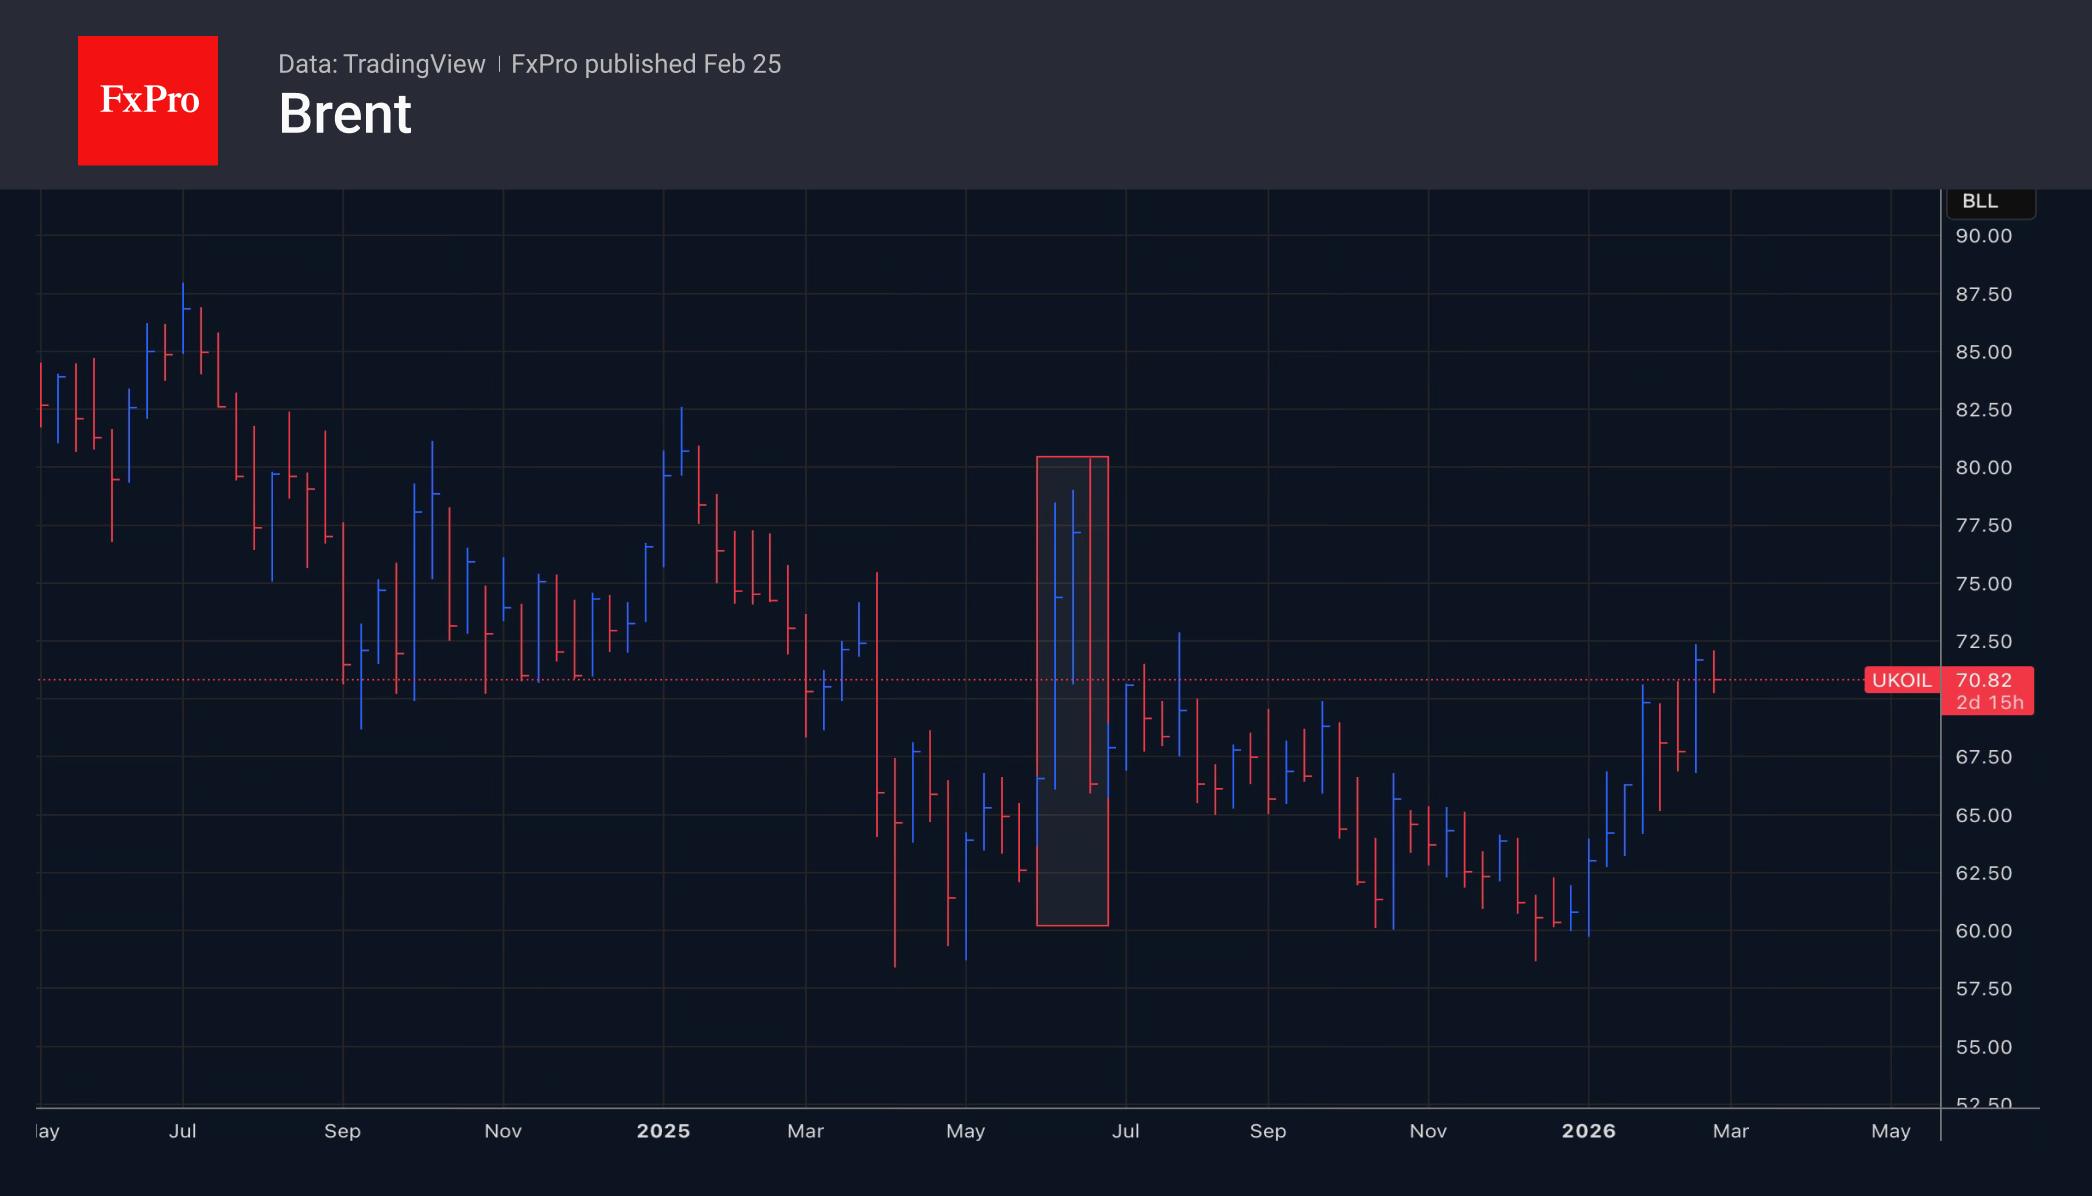Click the 2d 15h countdown label

click(1989, 702)
